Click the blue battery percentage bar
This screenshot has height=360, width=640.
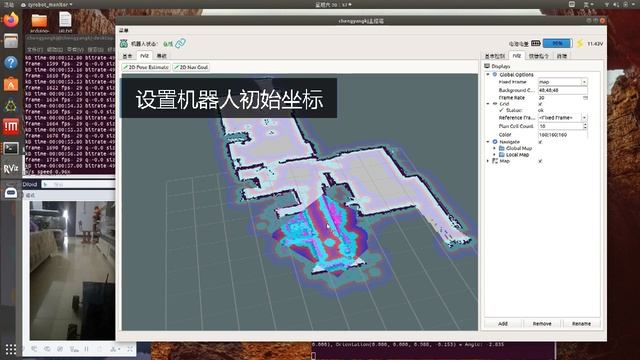coord(557,43)
